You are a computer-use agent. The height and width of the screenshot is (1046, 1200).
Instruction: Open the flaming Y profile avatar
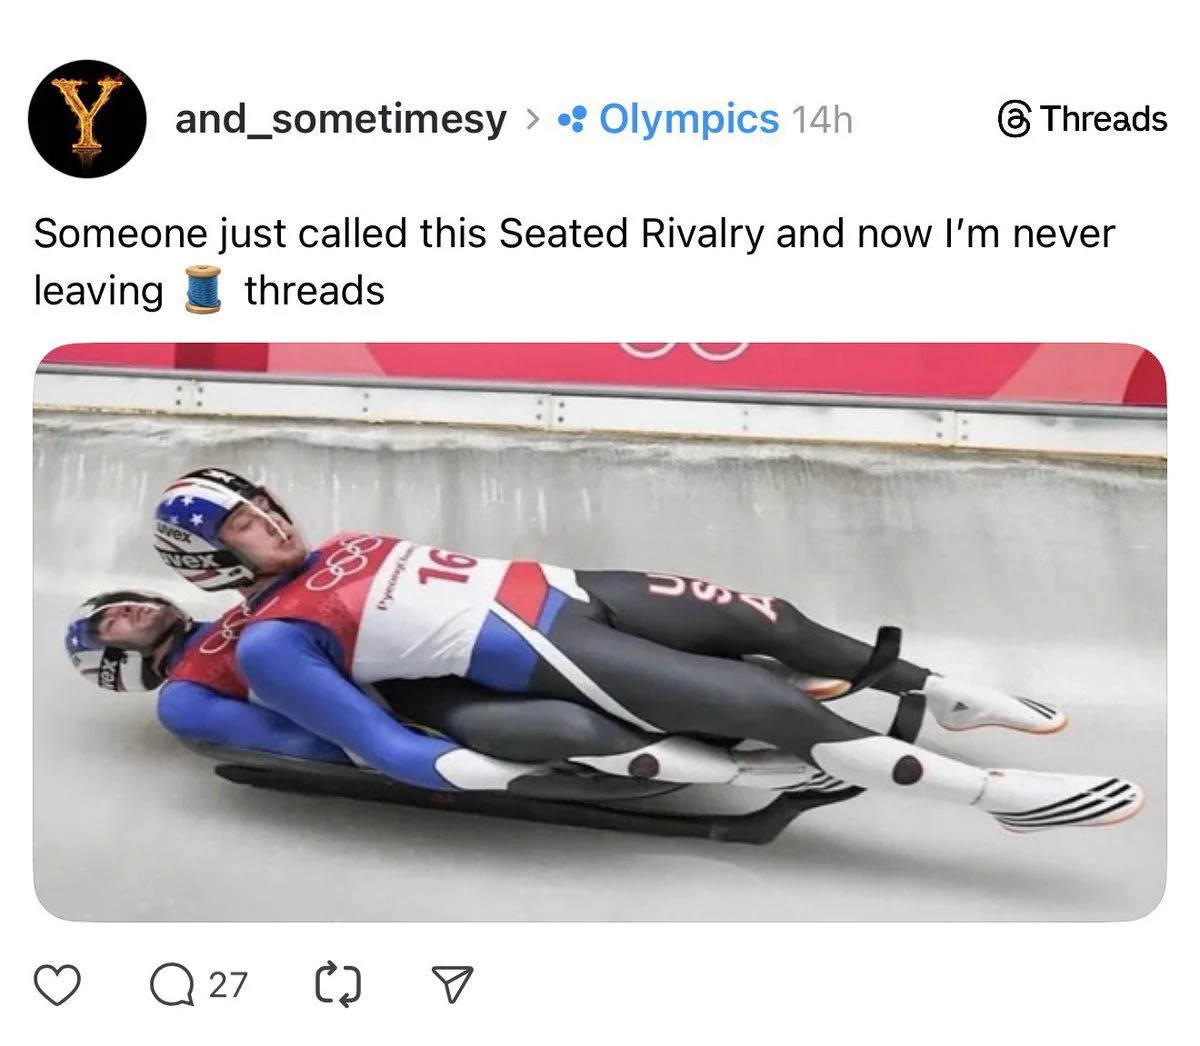[88, 119]
